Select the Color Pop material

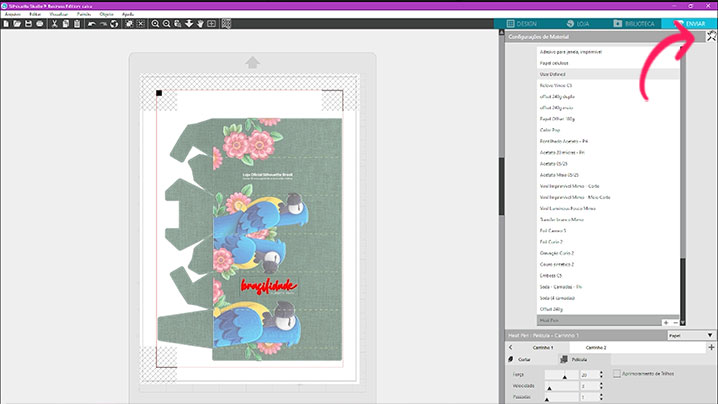pos(608,130)
